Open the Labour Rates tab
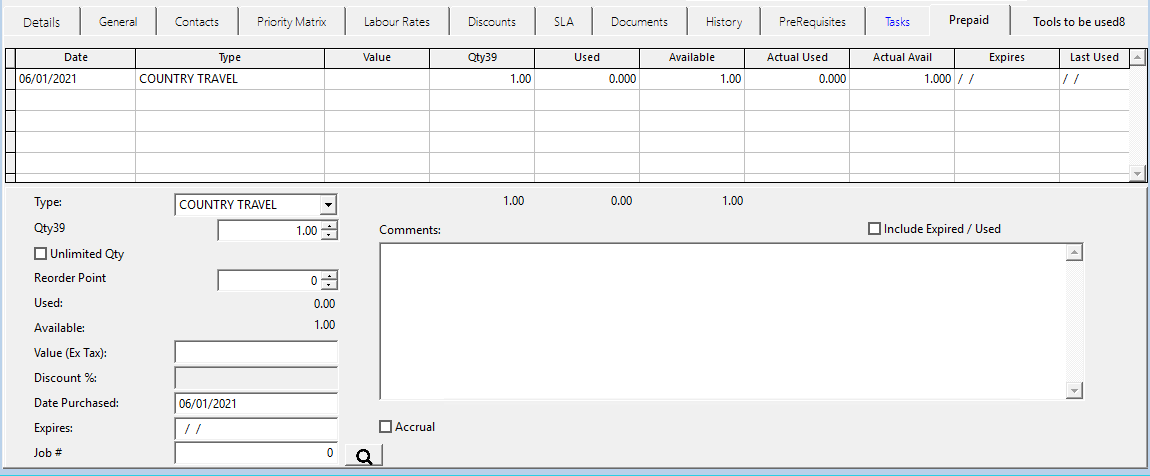The height and width of the screenshot is (476, 1150). click(396, 22)
